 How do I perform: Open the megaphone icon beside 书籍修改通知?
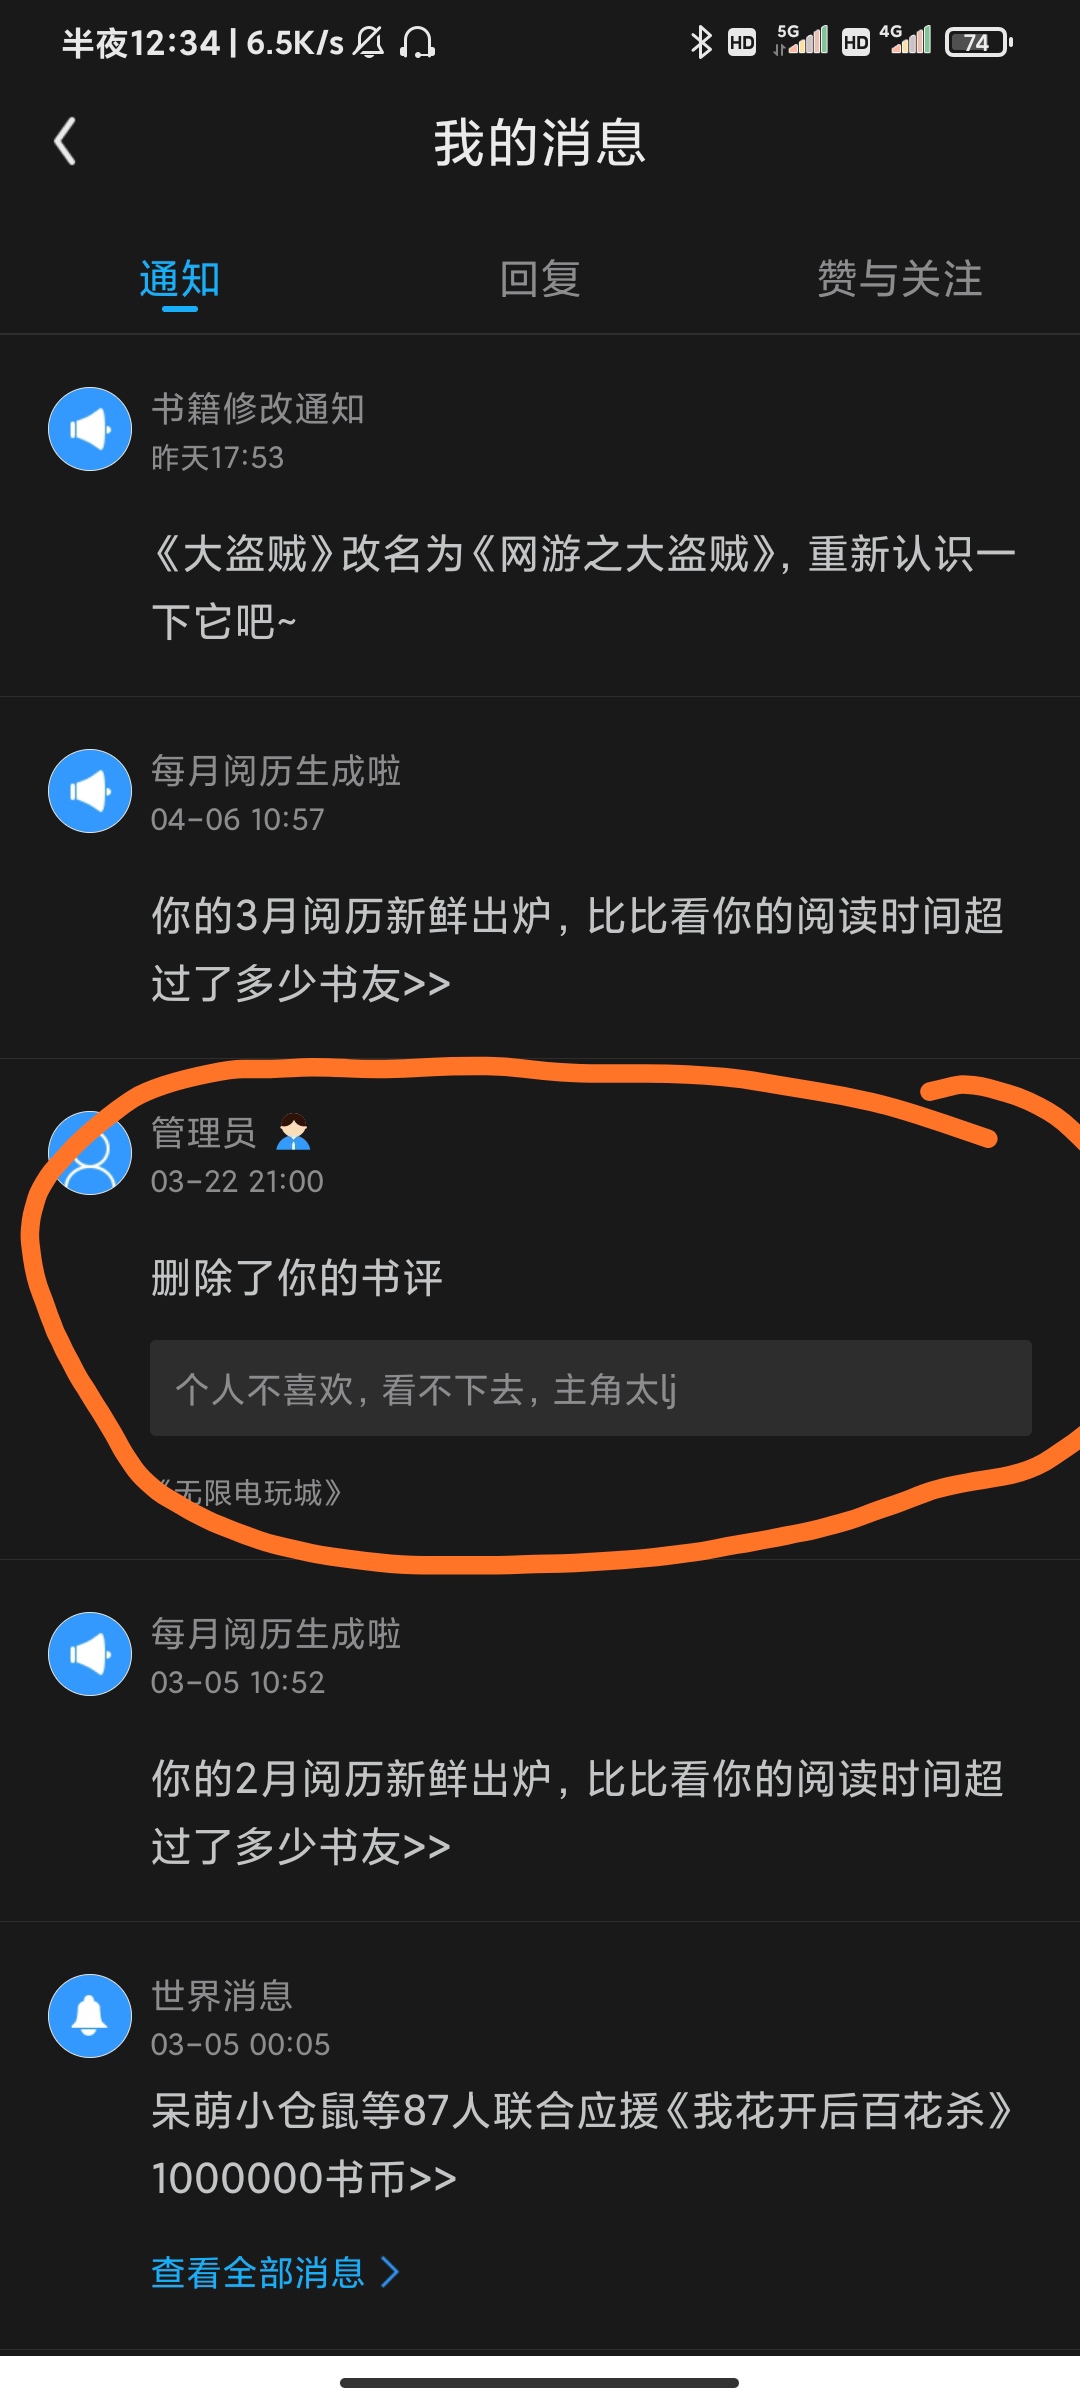tap(90, 429)
